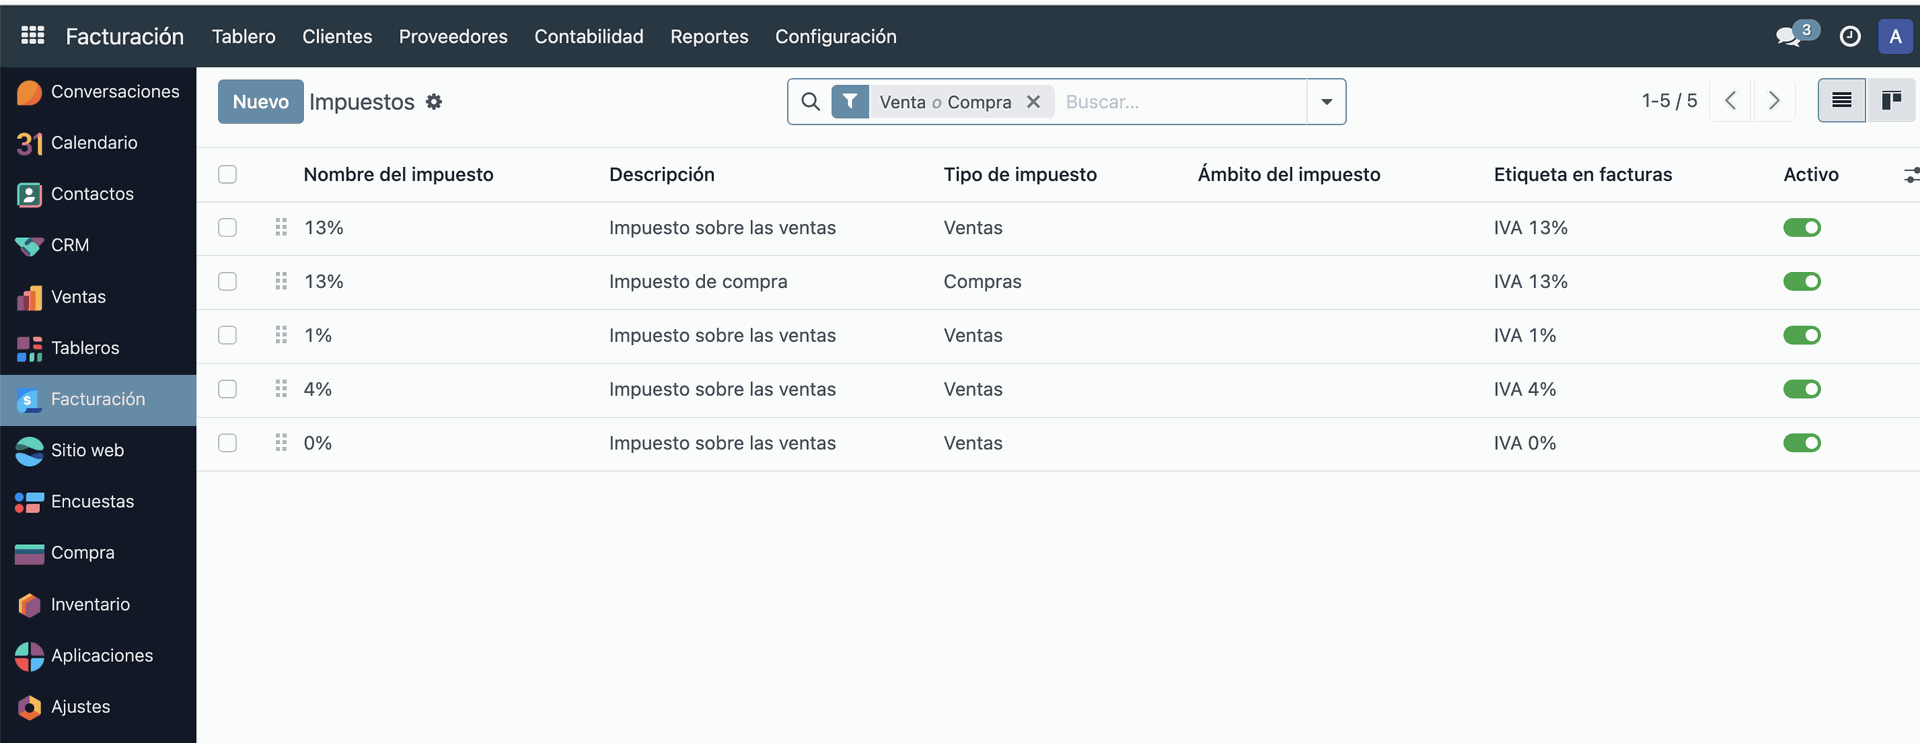1920x743 pixels.
Task: Open the Inventario app in sidebar
Action: pos(98,604)
